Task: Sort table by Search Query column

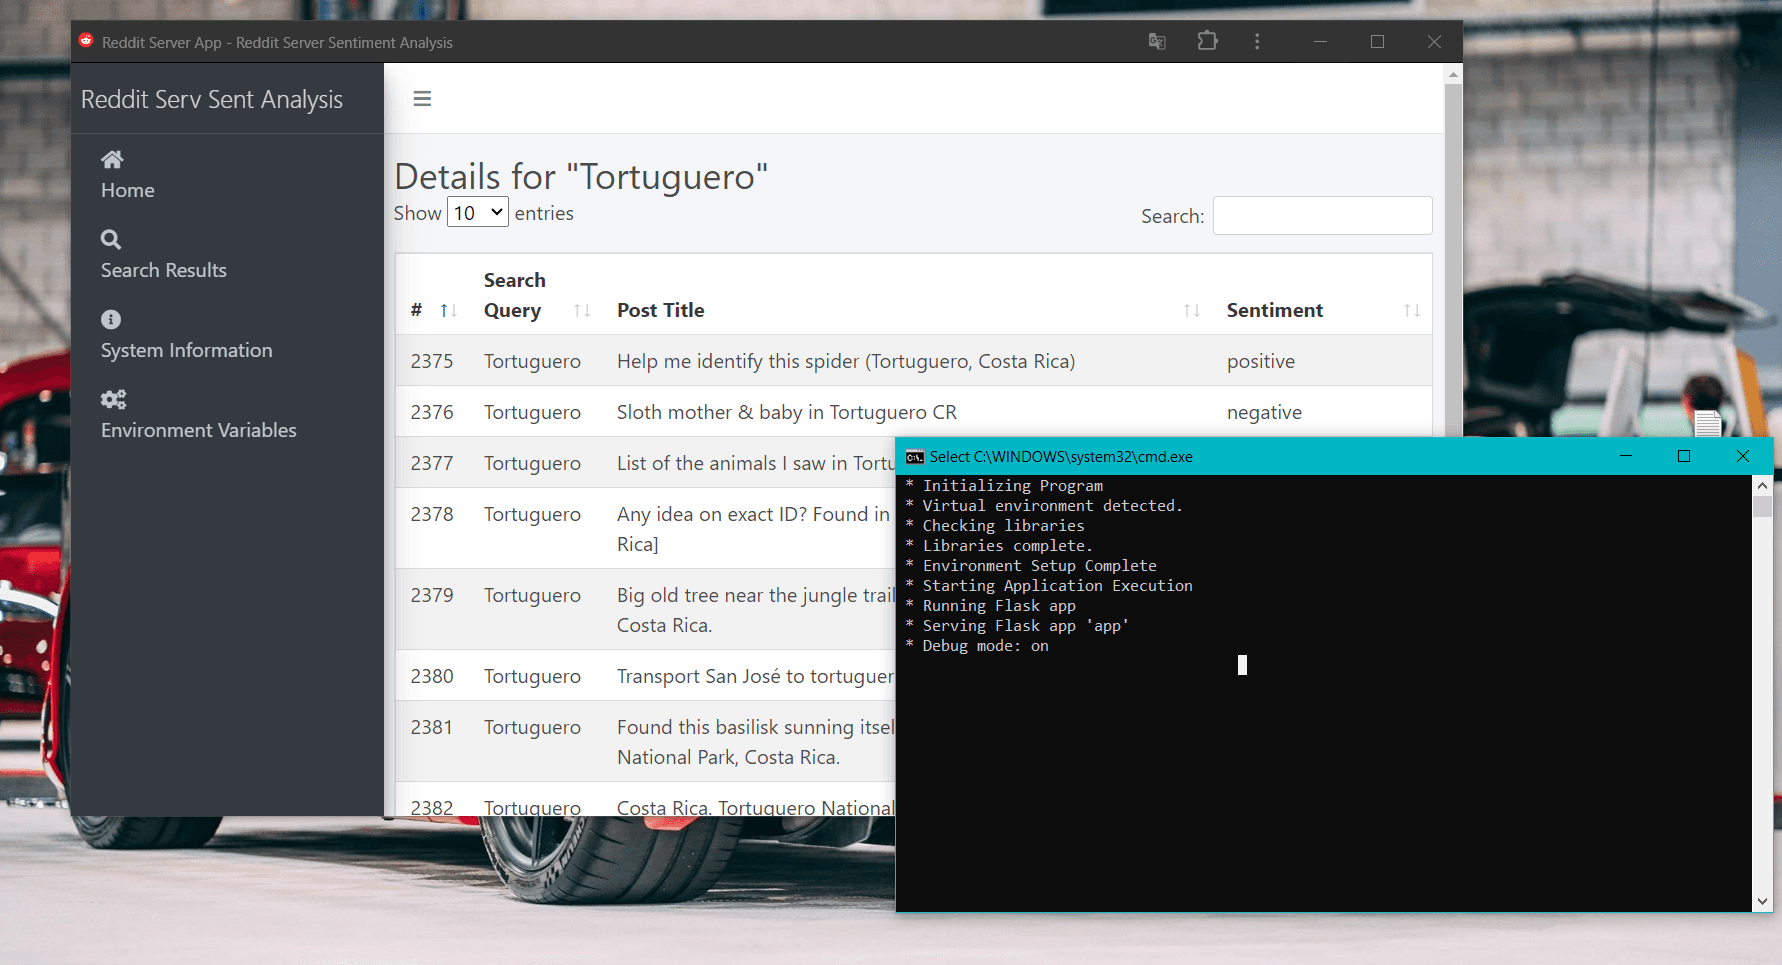Action: 582,311
